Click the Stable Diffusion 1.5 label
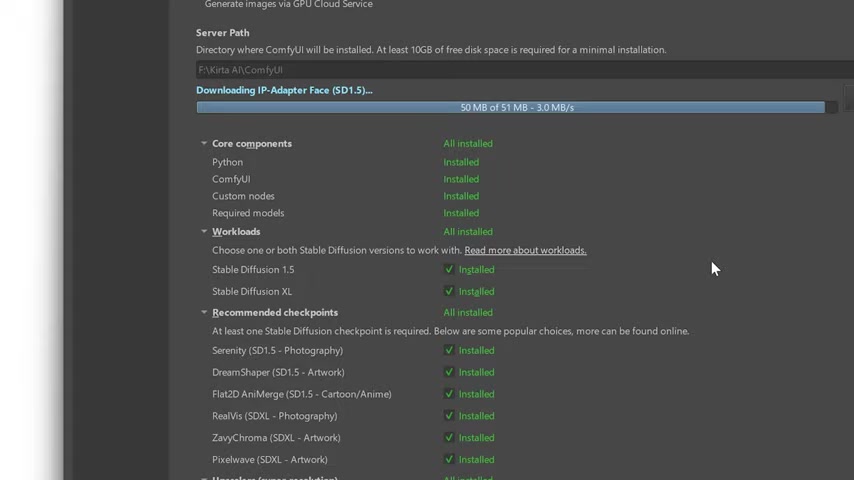Screen dimensions: 854x480 pyautogui.click(x=253, y=269)
